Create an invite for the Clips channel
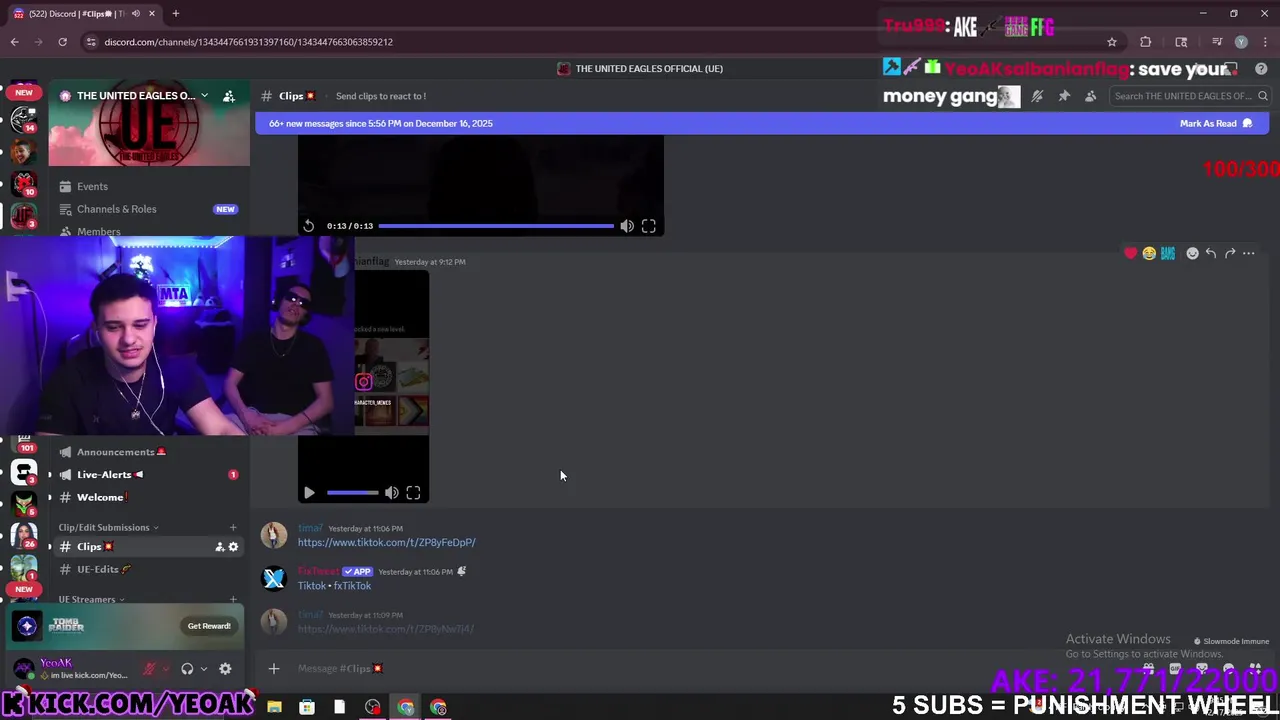This screenshot has width=1280, height=720. [x=220, y=547]
